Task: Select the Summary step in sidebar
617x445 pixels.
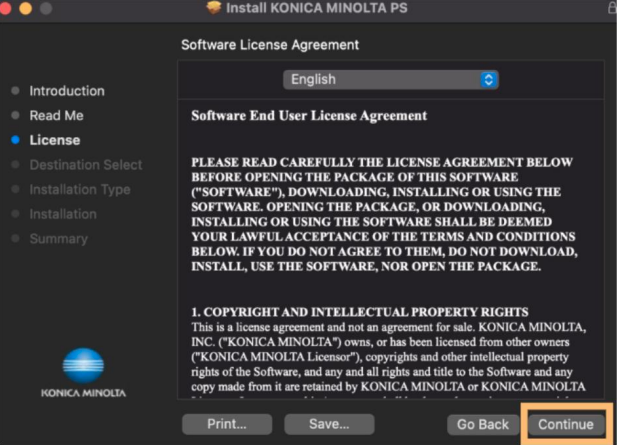Action: (x=59, y=239)
